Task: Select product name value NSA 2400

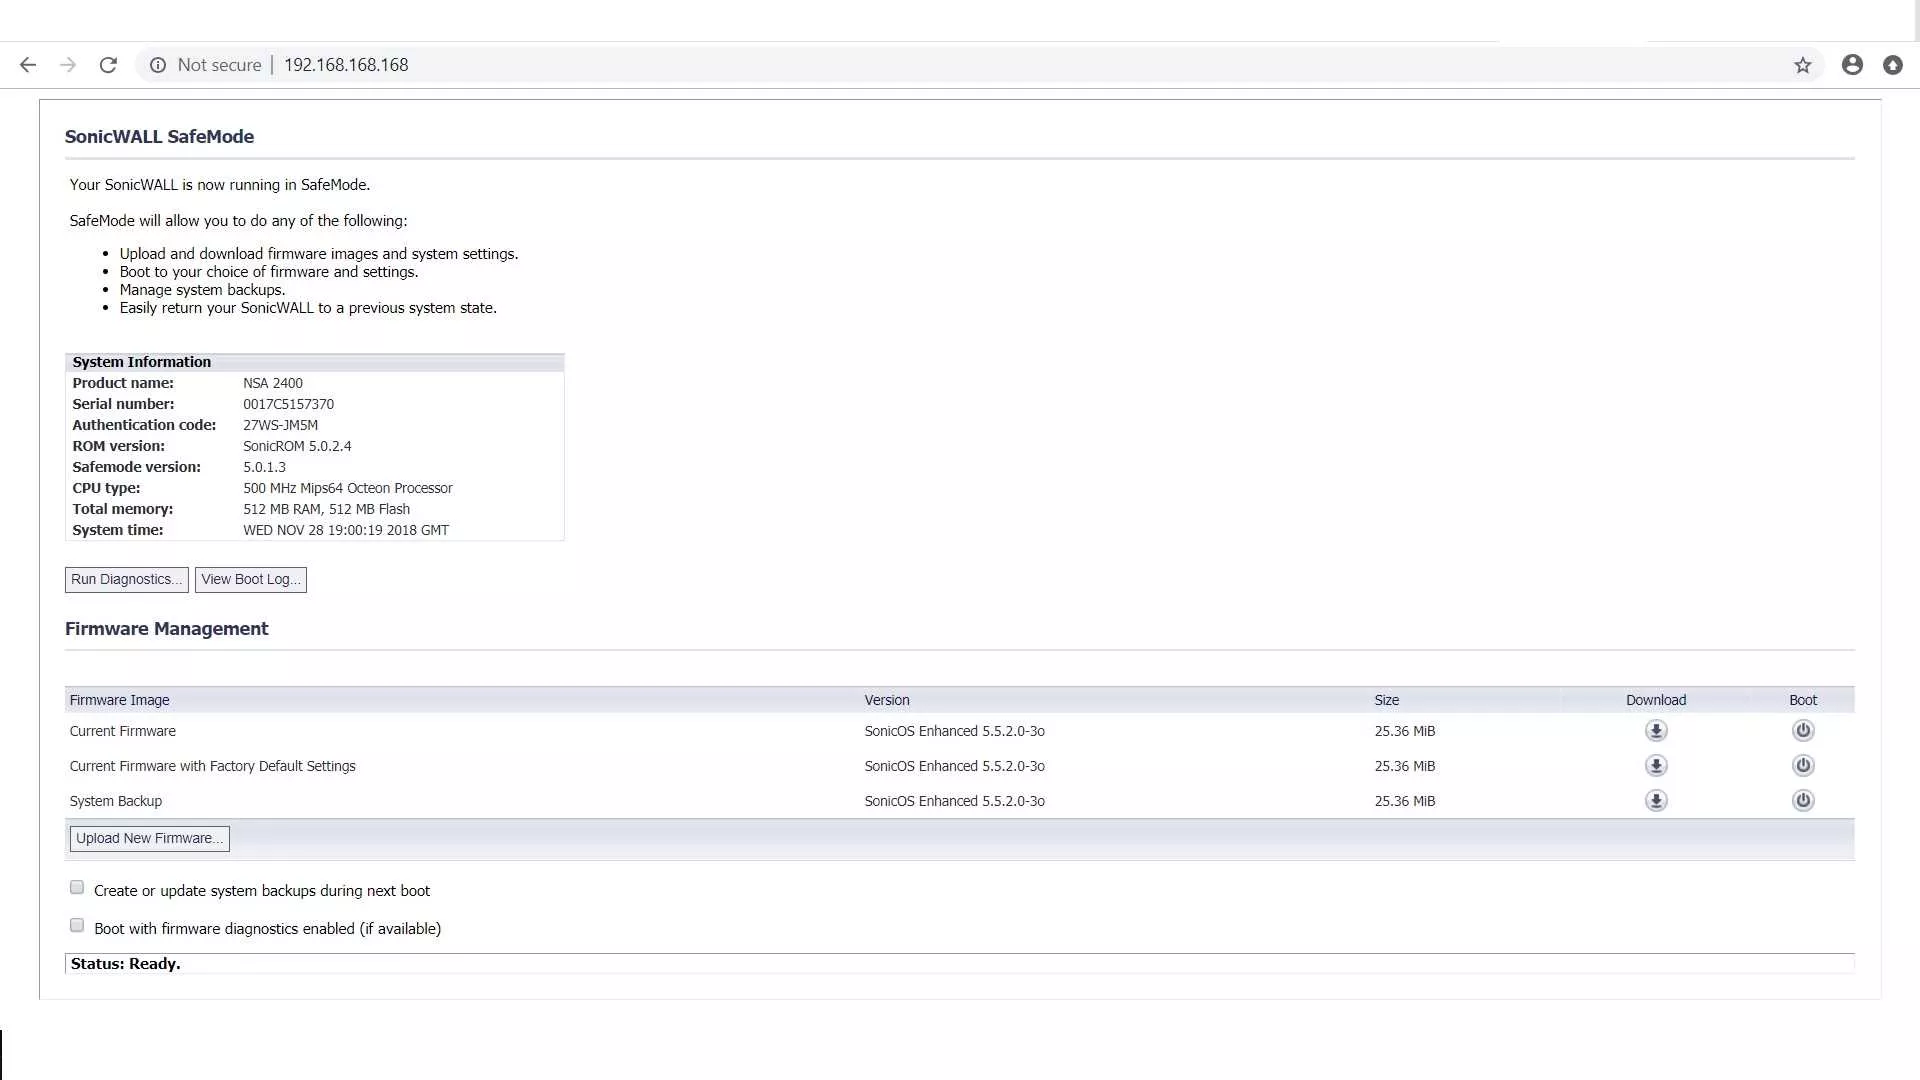Action: (x=273, y=383)
